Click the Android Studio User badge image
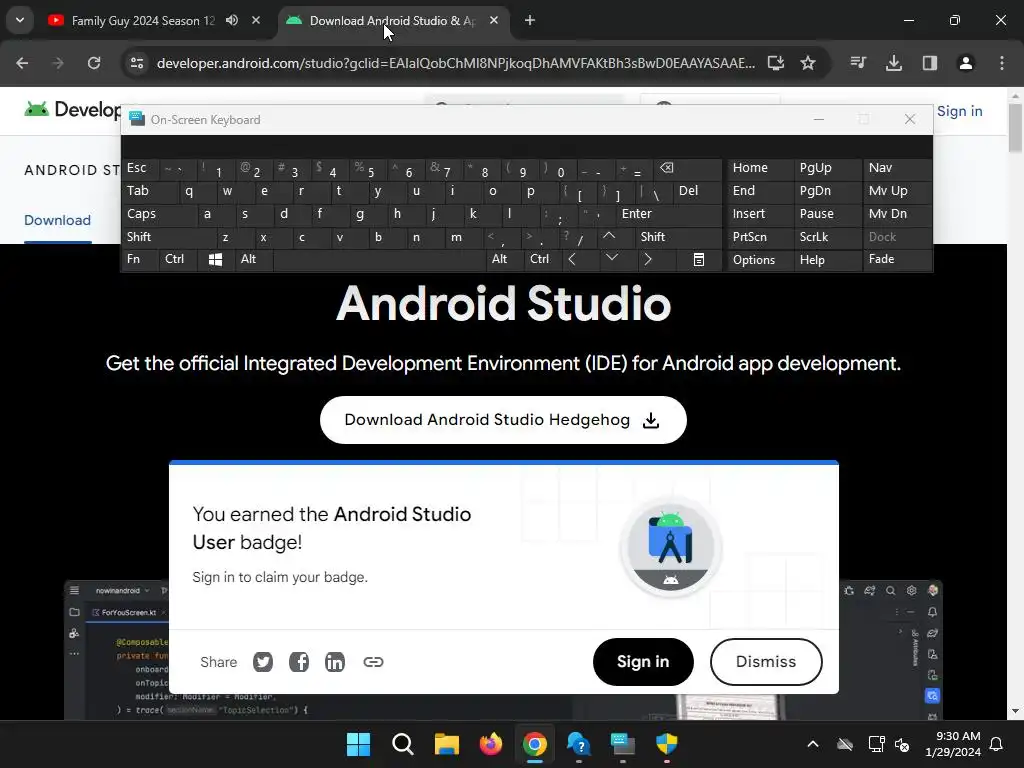Viewport: 1024px width, 768px height. point(671,547)
